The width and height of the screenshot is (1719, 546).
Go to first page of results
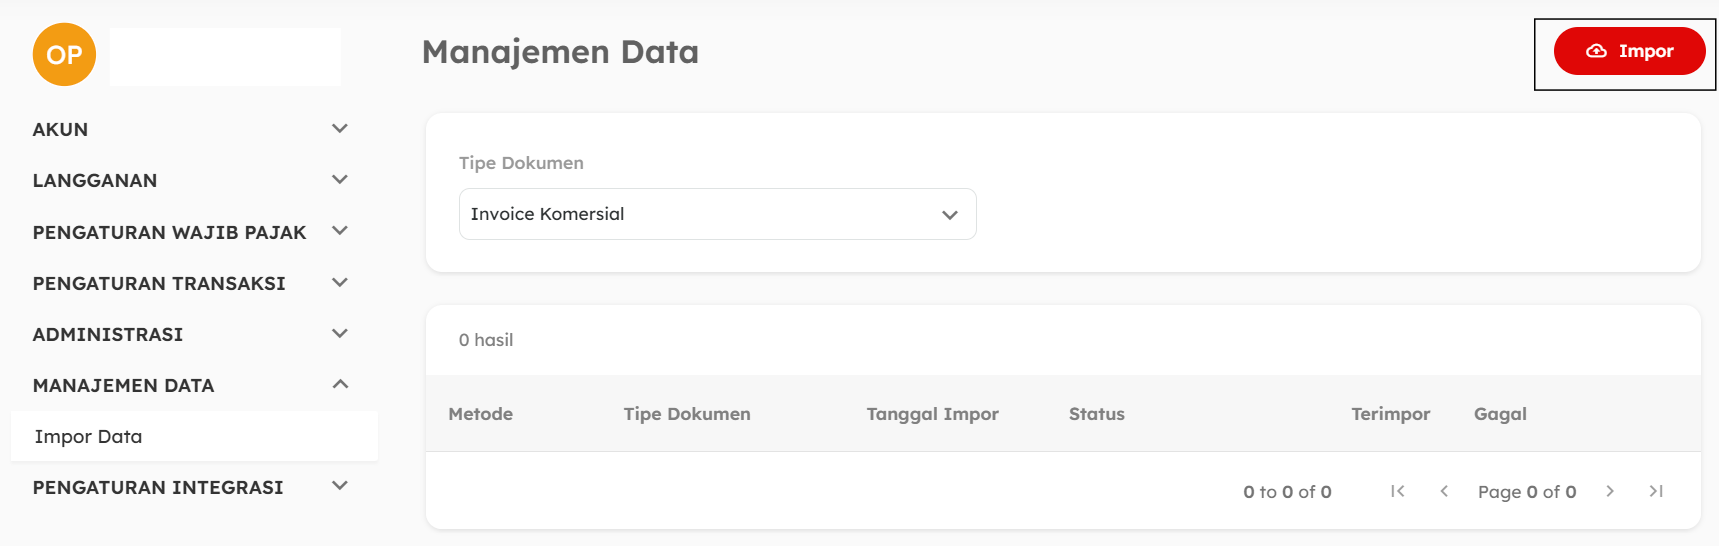pyautogui.click(x=1398, y=491)
